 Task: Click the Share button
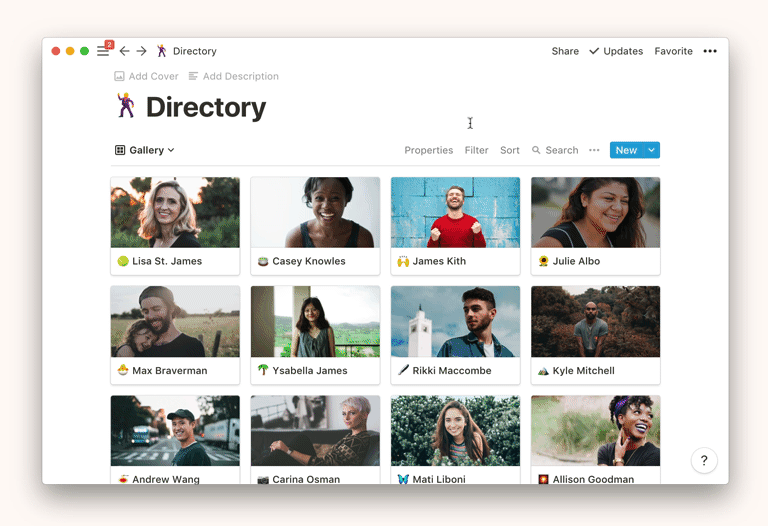[565, 51]
